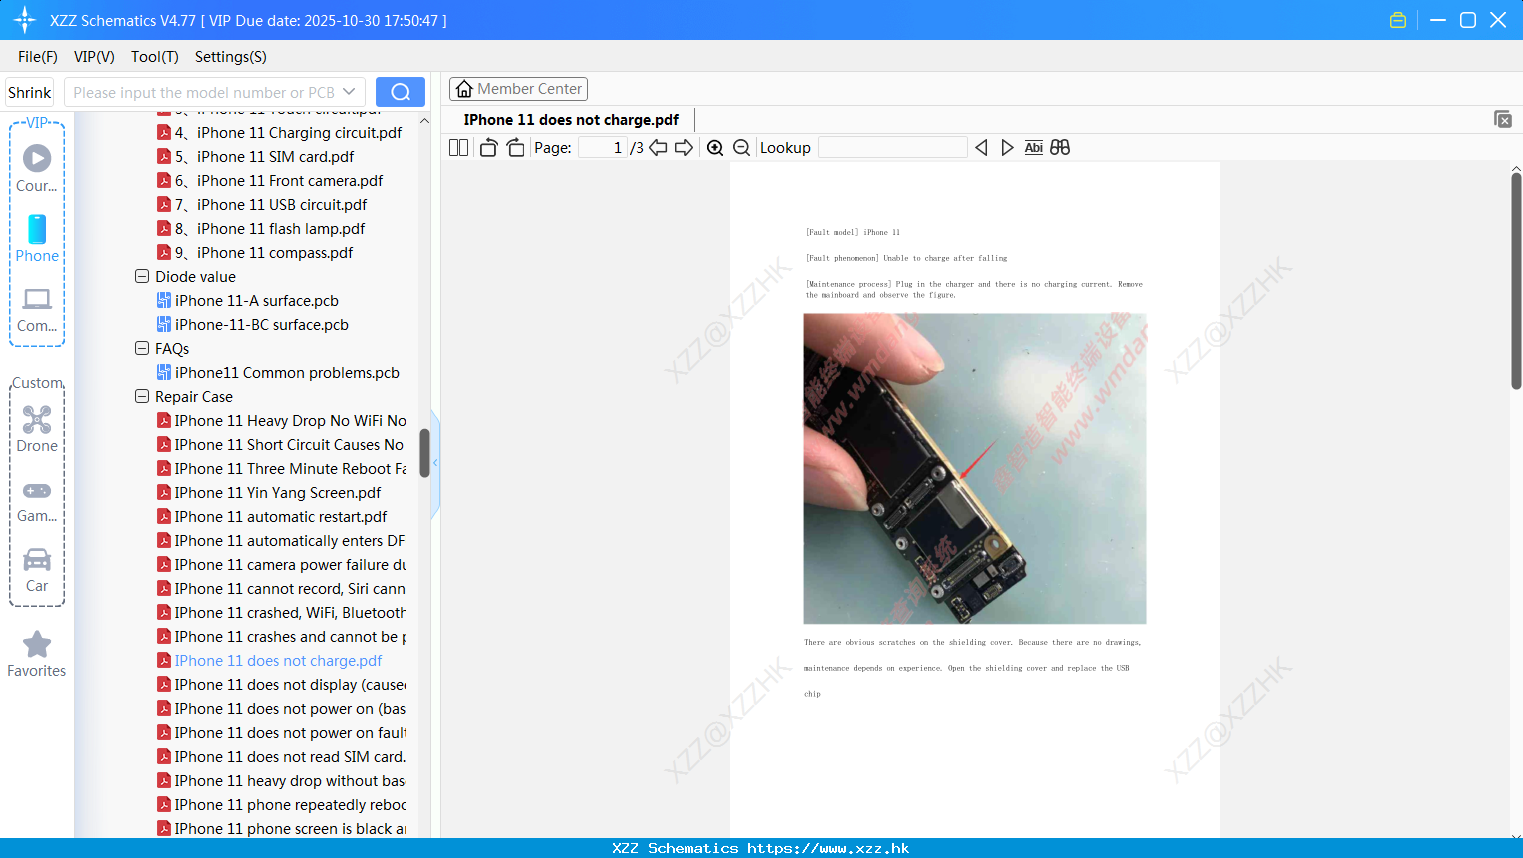1523x858 pixels.
Task: Open the File menu
Action: coord(38,57)
